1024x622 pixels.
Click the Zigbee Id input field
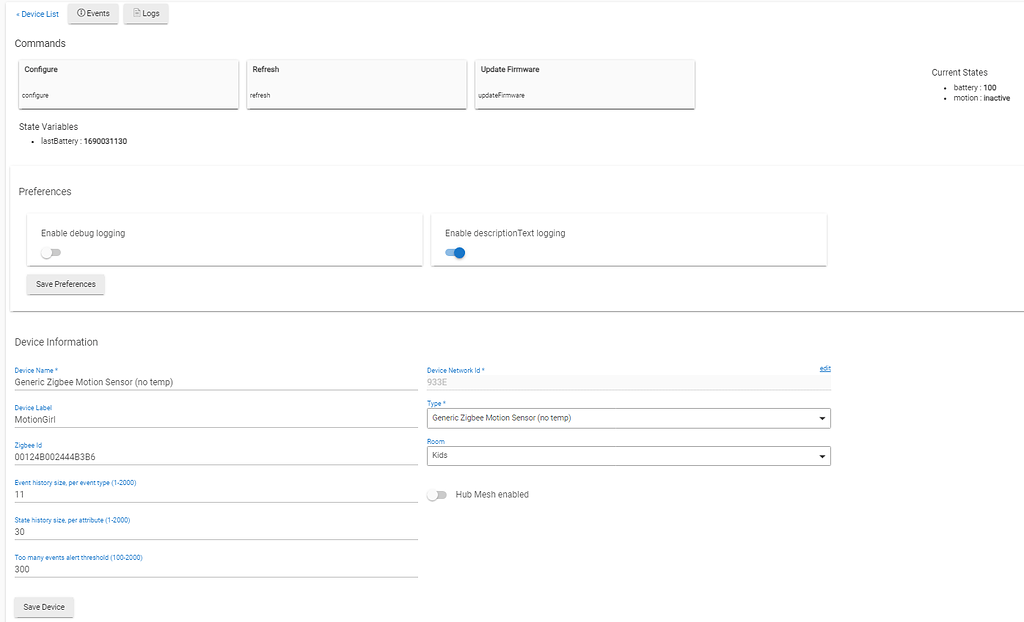215,457
